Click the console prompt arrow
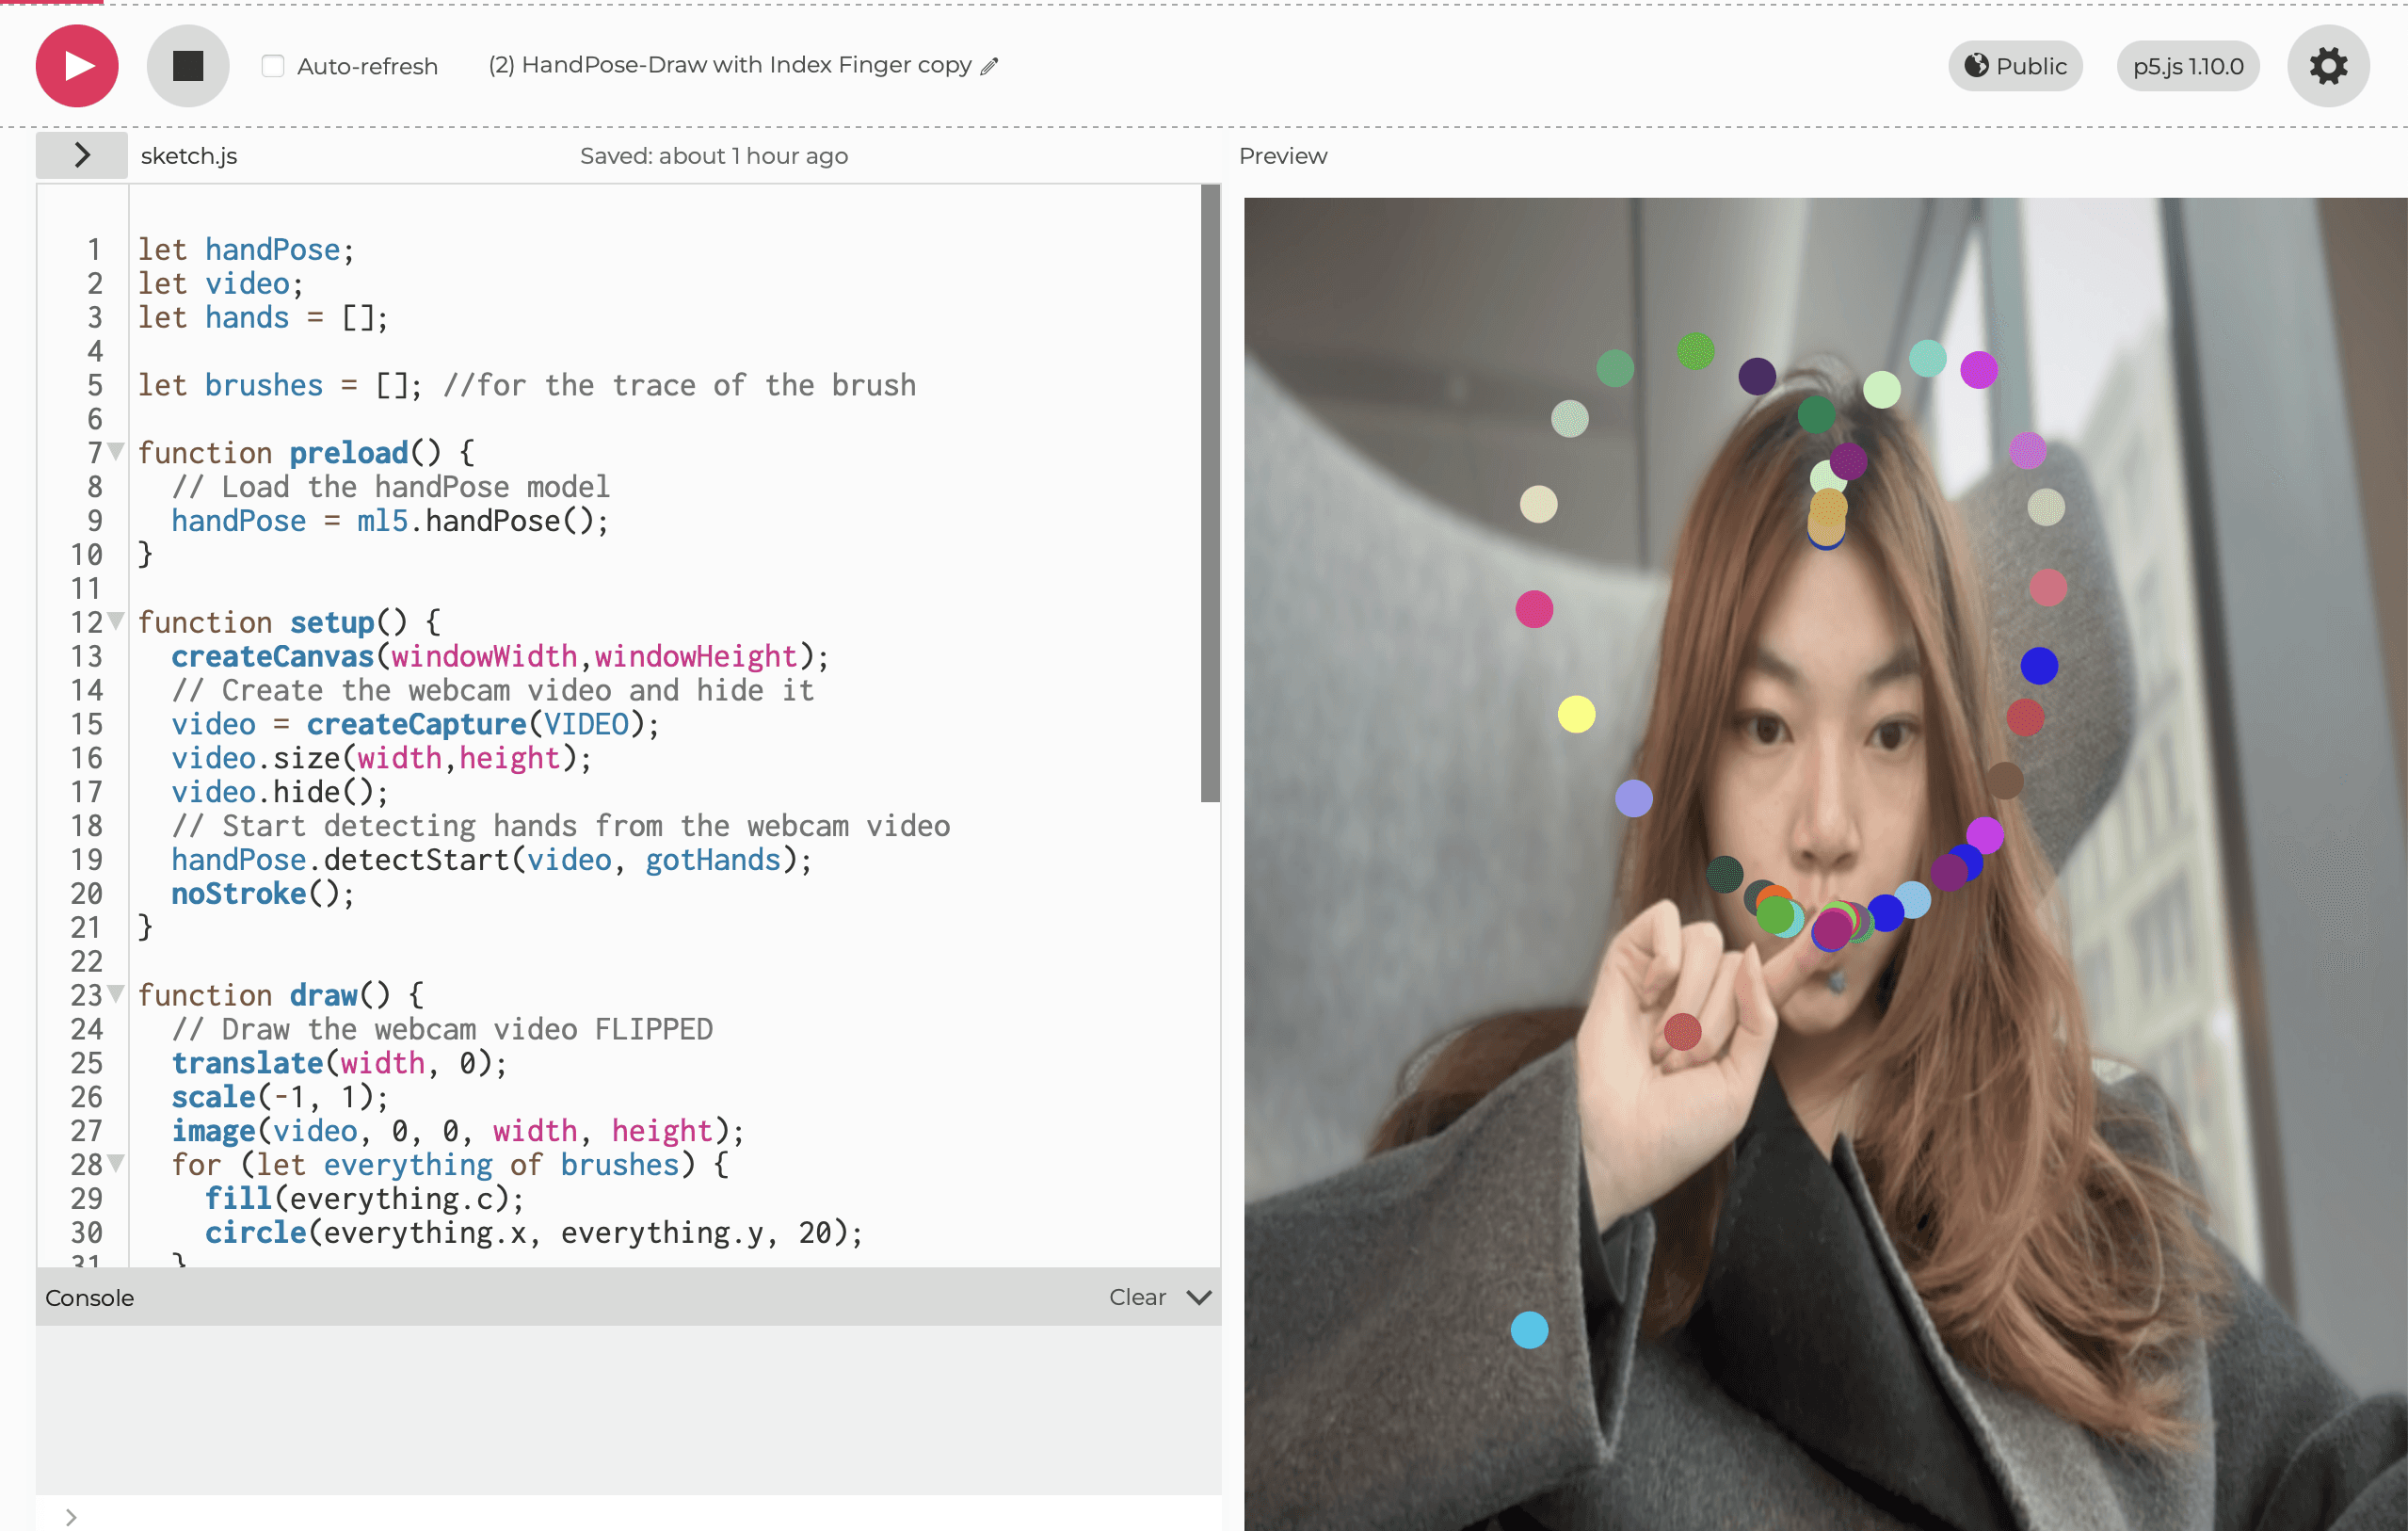Screen dimensions: 2408x1531 click(x=71, y=1516)
